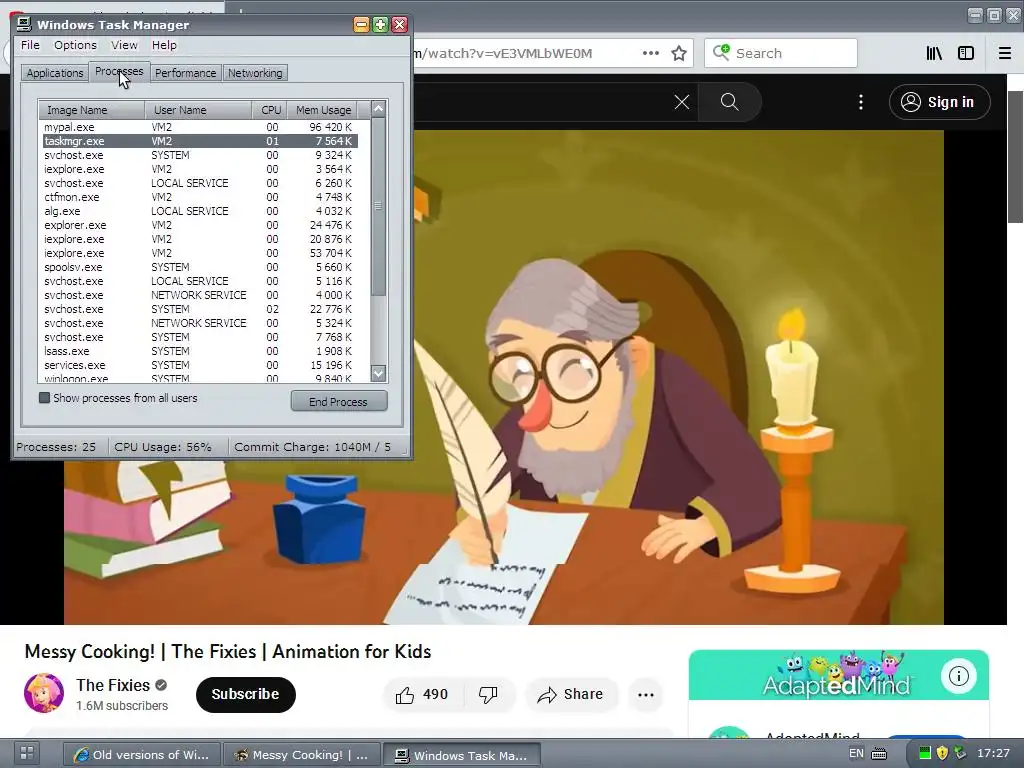Select the lsass.exe process row

click(200, 351)
